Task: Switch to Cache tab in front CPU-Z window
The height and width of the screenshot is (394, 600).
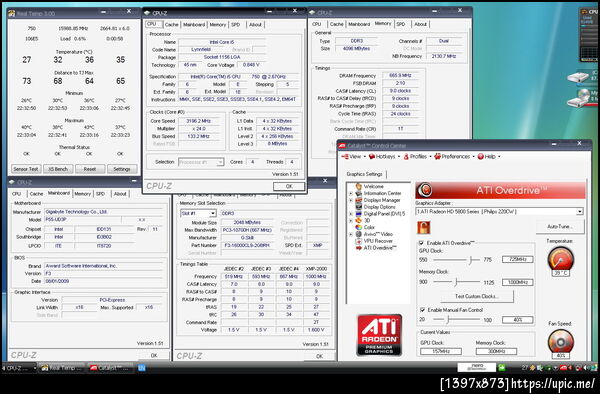Action: [171, 24]
